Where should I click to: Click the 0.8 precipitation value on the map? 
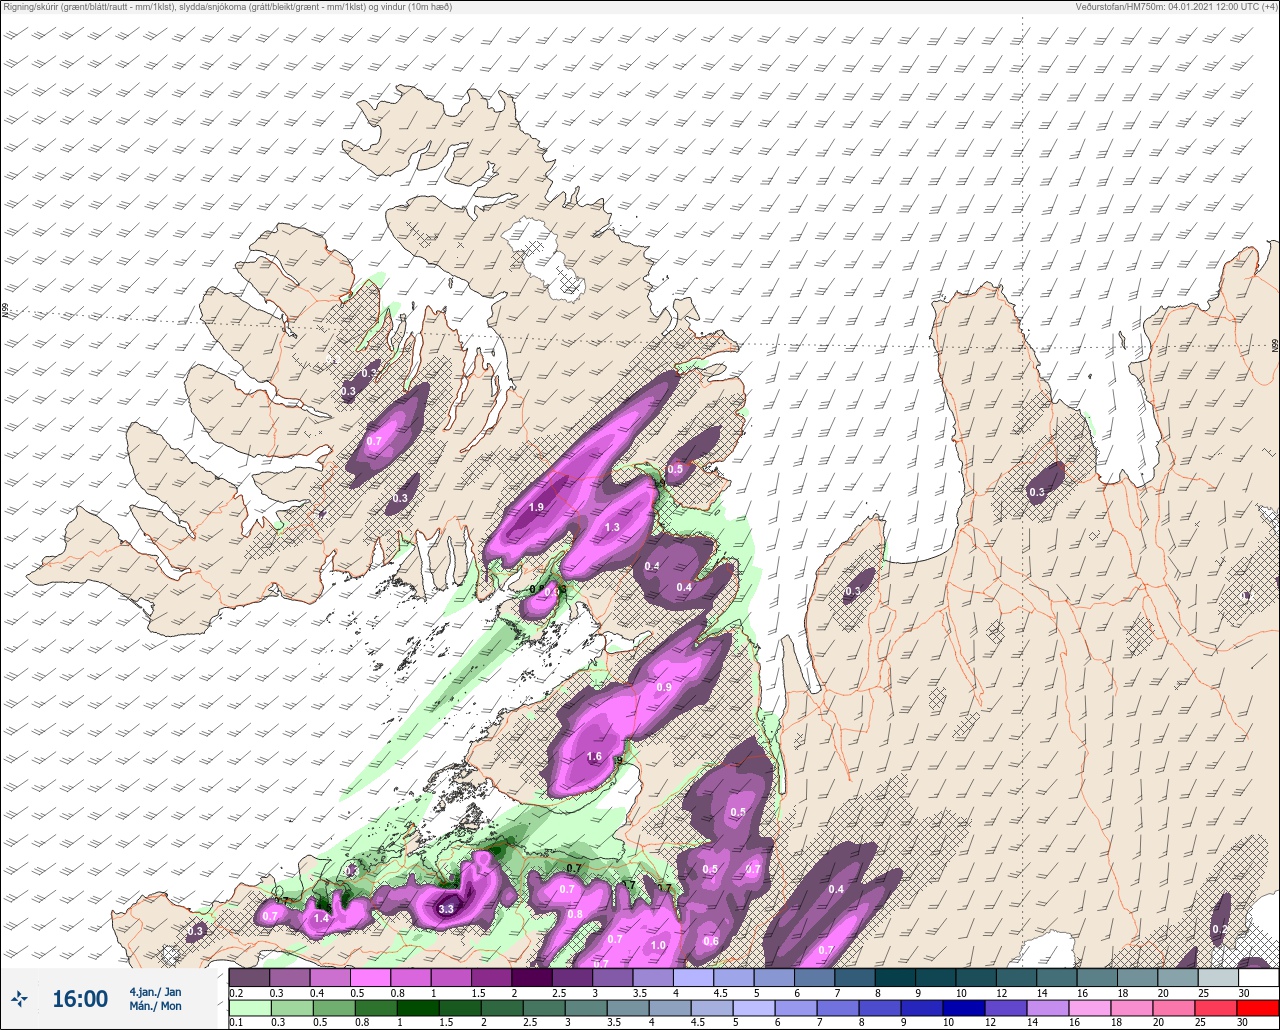575,914
